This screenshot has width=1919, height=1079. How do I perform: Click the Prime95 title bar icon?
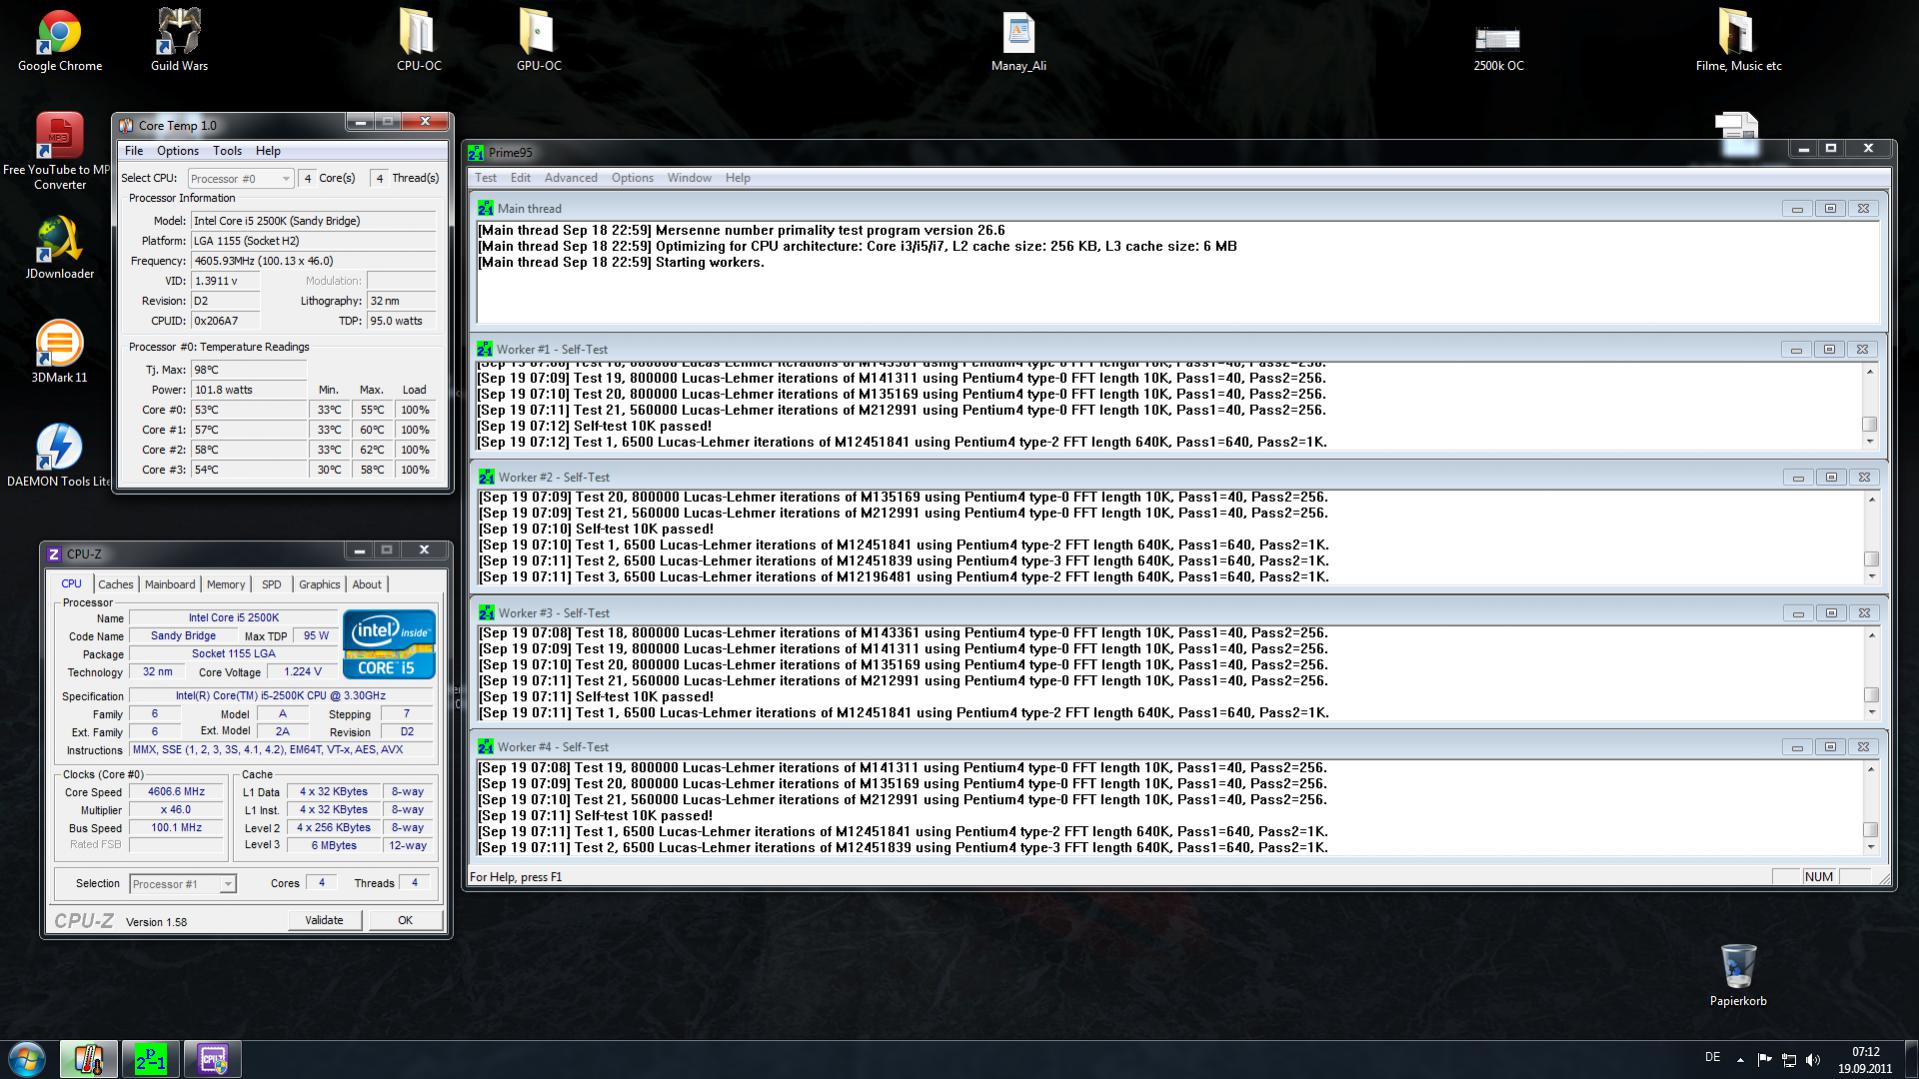point(477,153)
